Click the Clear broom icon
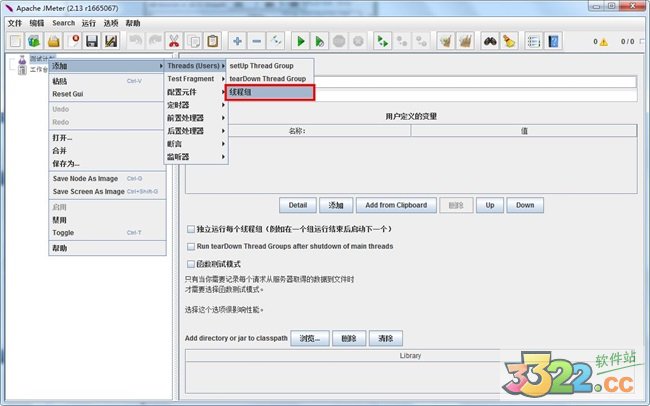Image resolution: width=650 pixels, height=406 pixels. pyautogui.click(x=446, y=41)
